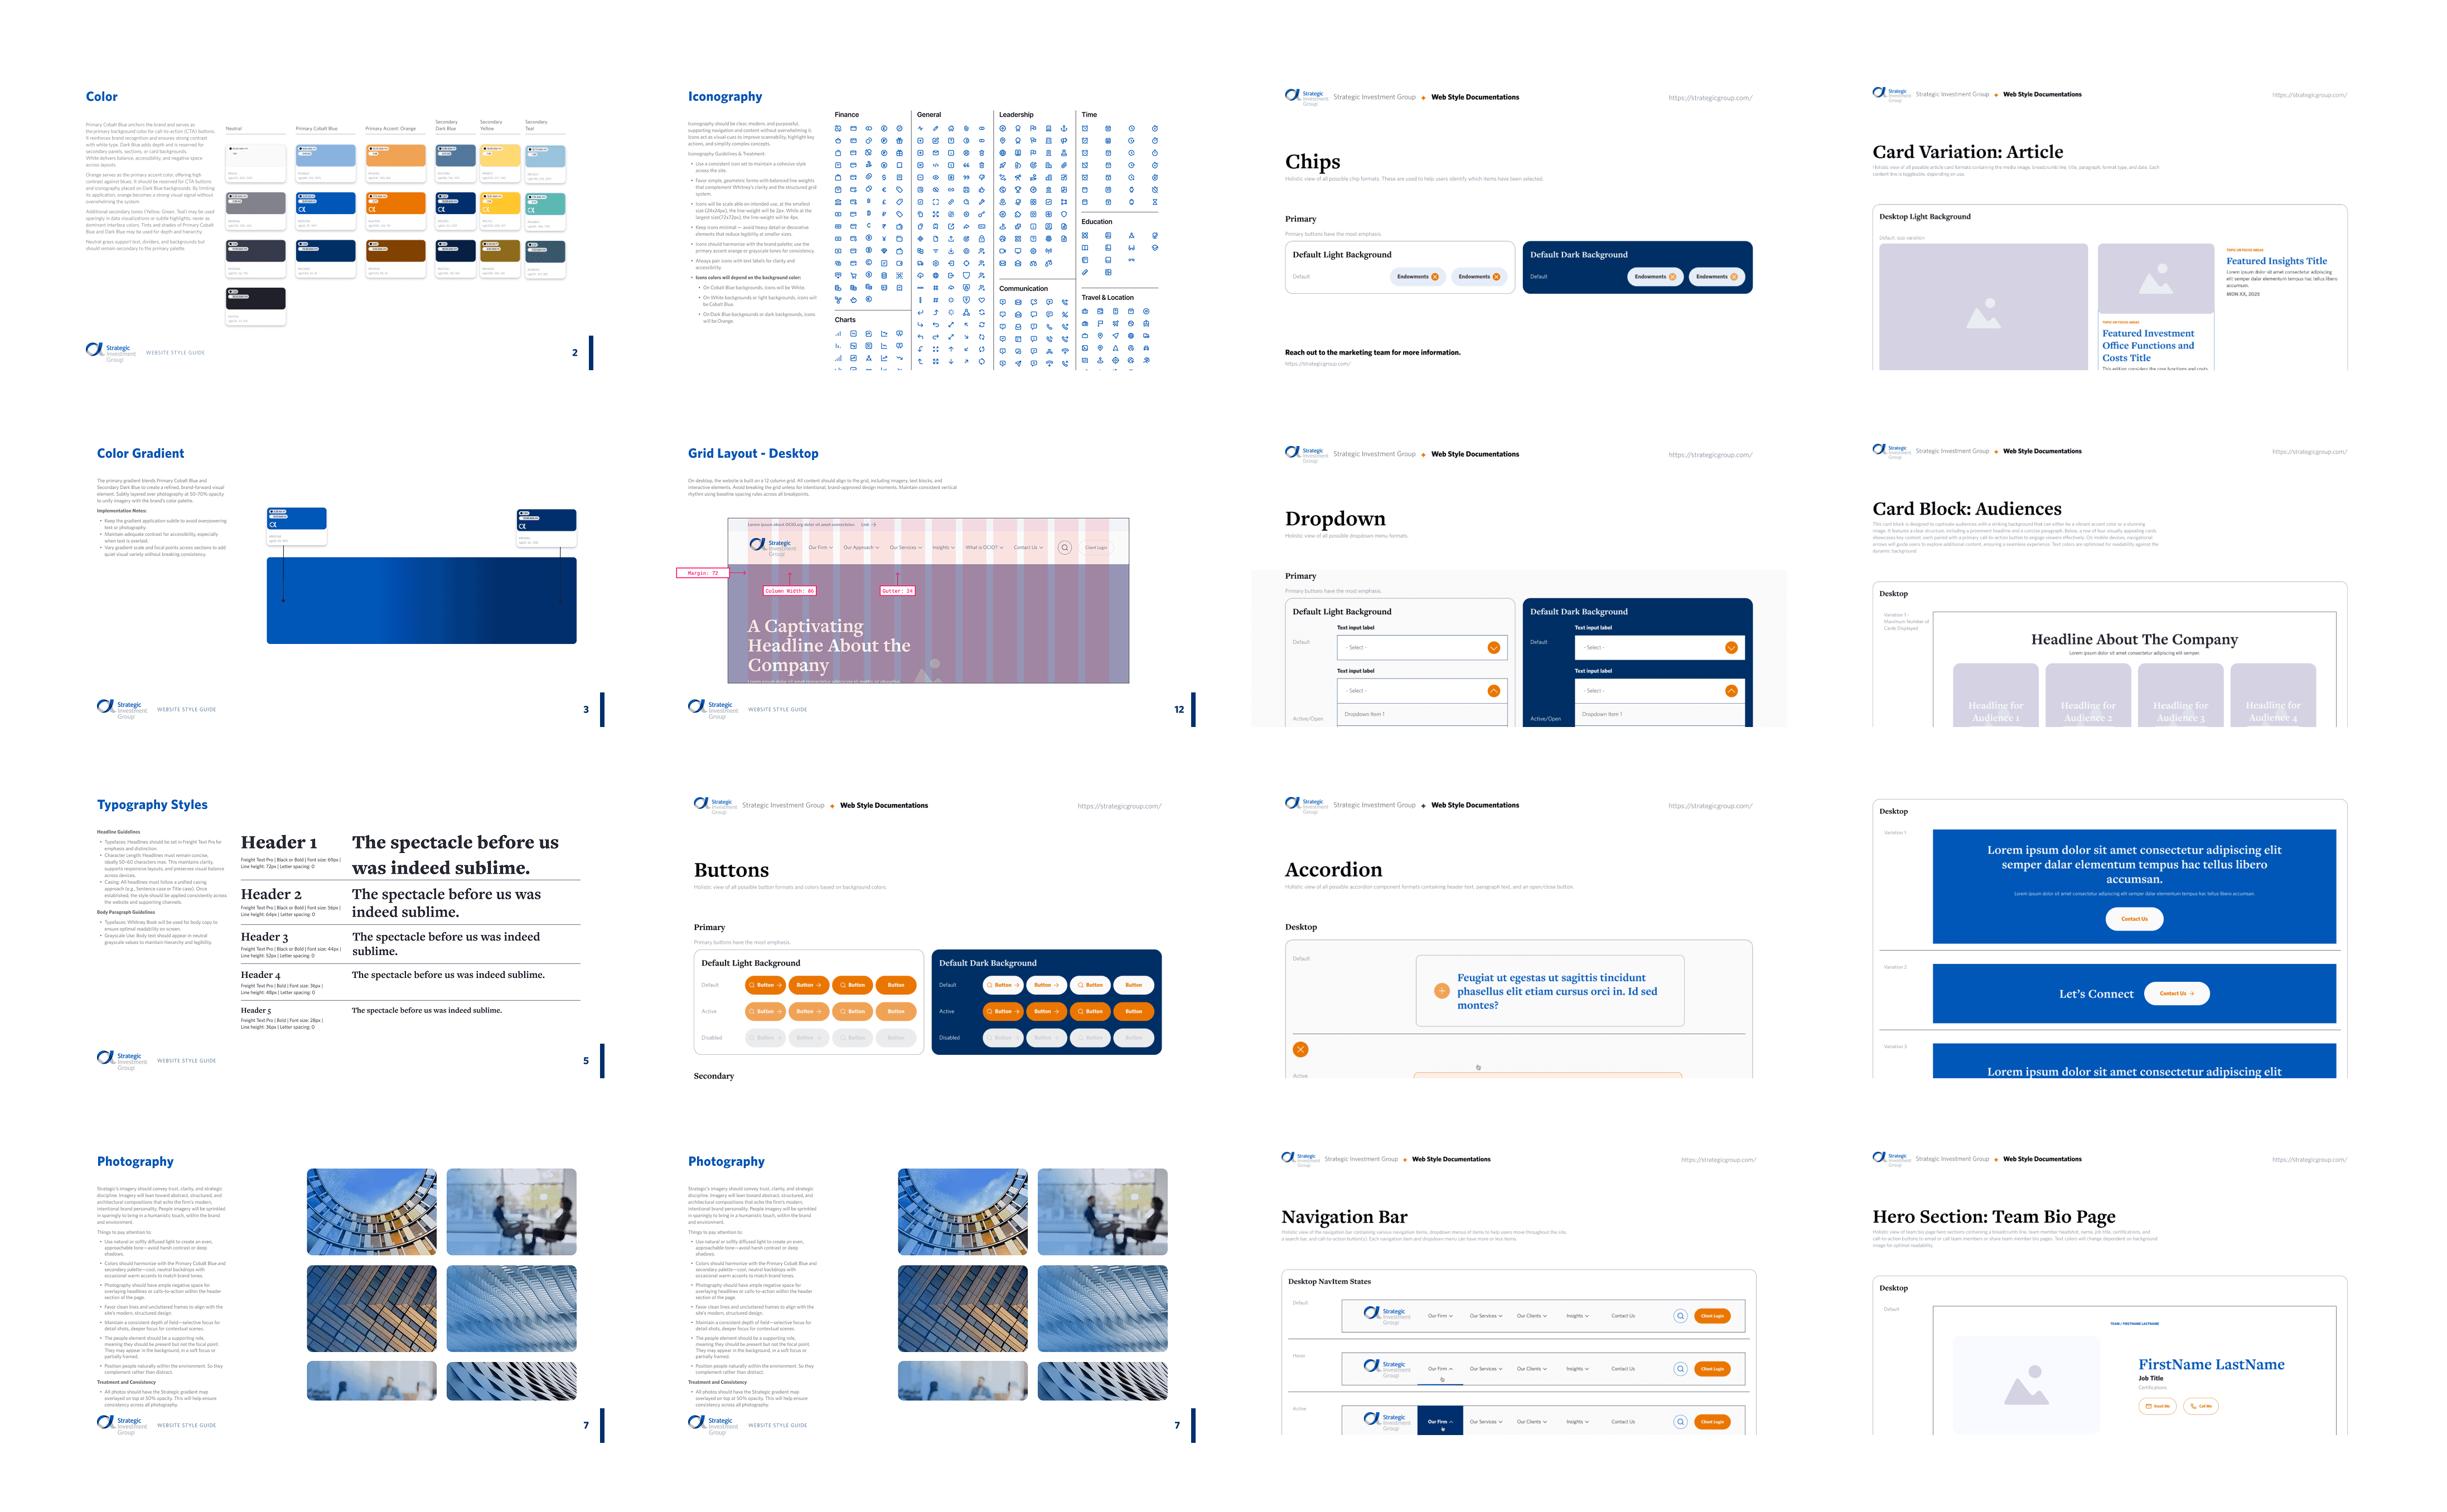This screenshot has width=2447, height=1512.
Task: Click the accordion orange plus icon
Action: (x=1441, y=991)
